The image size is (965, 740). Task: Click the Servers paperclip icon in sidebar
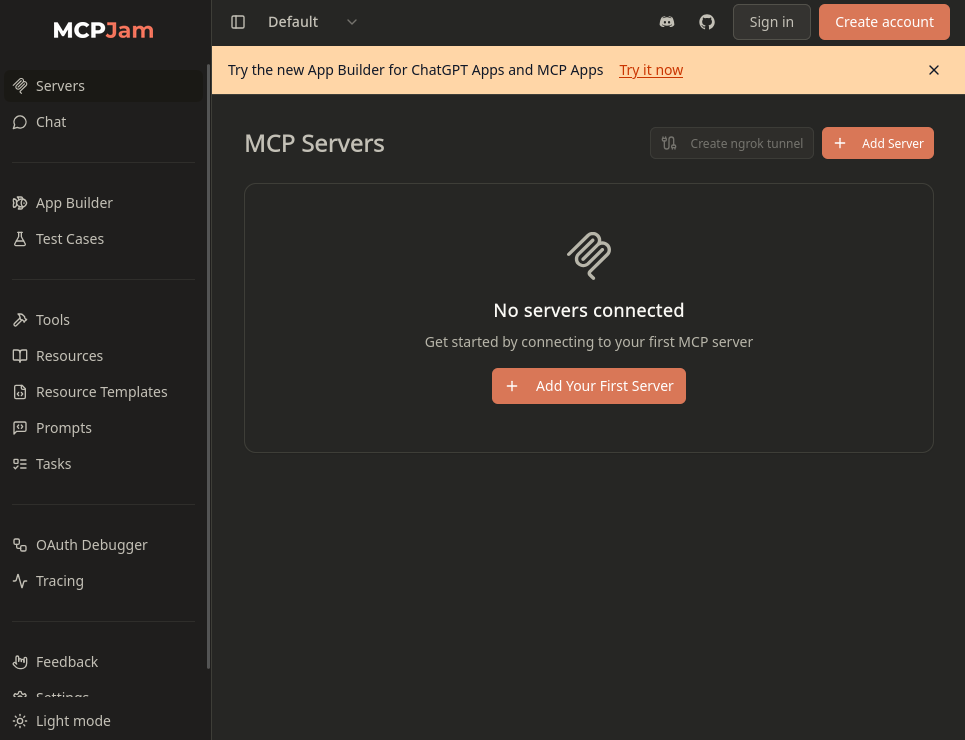[20, 86]
